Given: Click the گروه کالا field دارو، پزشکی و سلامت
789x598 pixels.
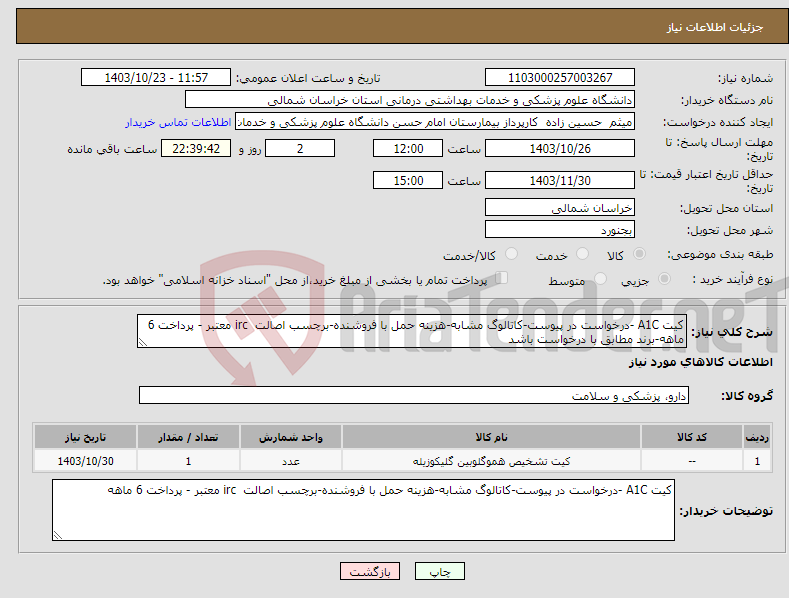Looking at the screenshot, I should (x=414, y=395).
